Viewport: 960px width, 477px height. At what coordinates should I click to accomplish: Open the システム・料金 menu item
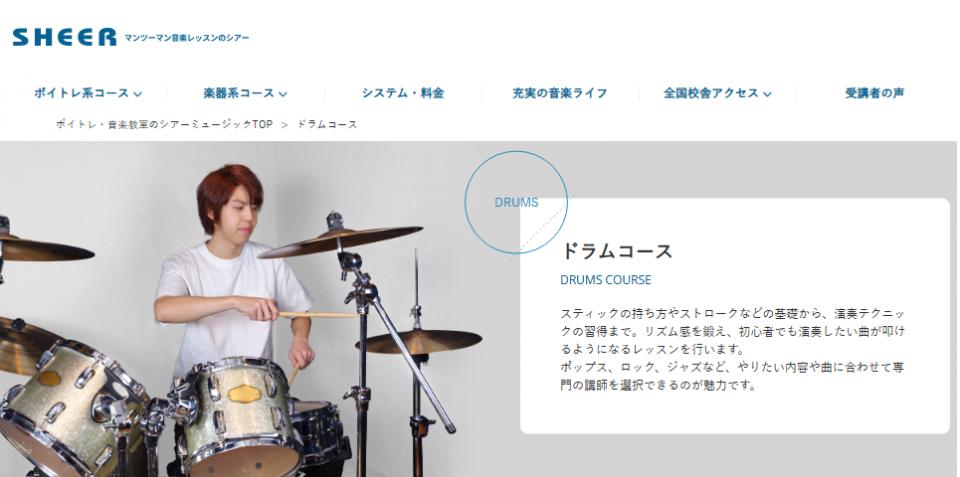(403, 93)
